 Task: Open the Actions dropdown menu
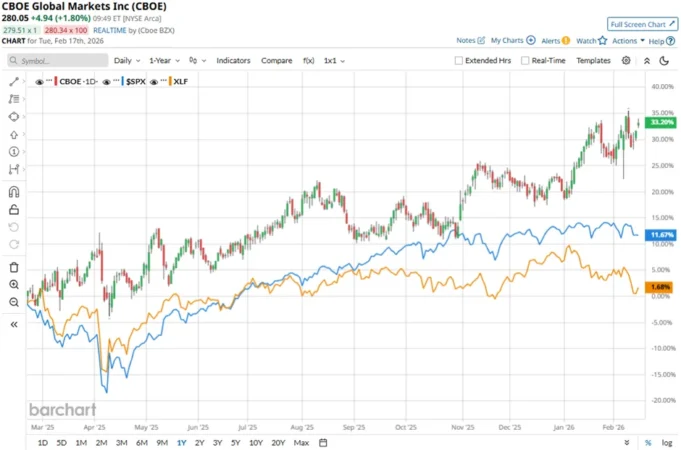(626, 41)
